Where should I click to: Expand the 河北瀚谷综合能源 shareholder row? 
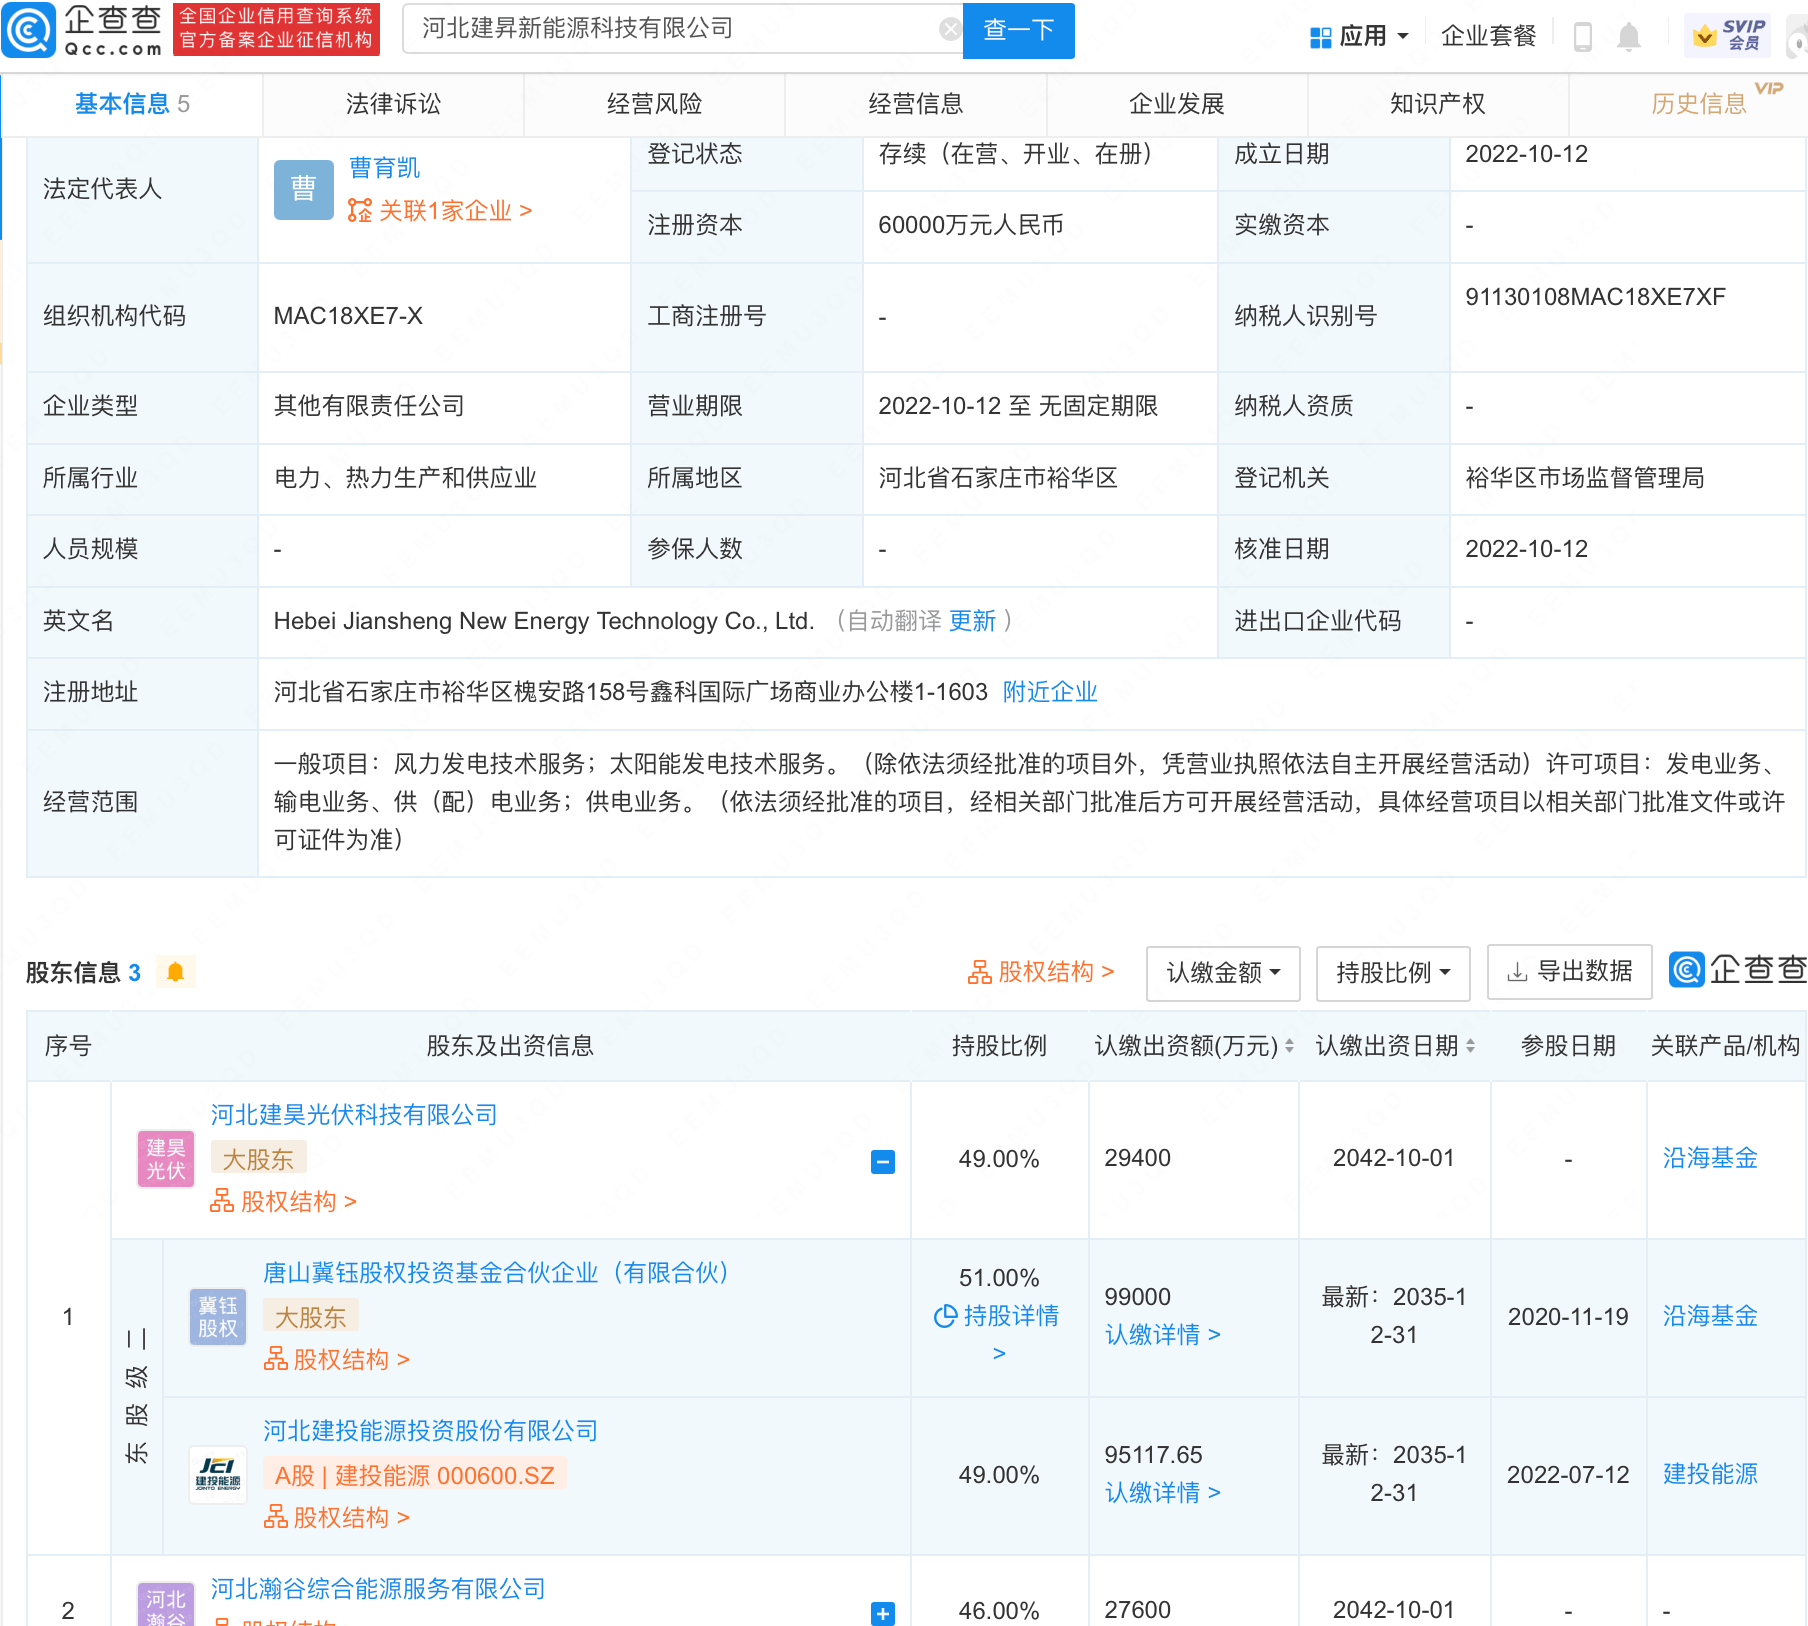pyautogui.click(x=883, y=1613)
